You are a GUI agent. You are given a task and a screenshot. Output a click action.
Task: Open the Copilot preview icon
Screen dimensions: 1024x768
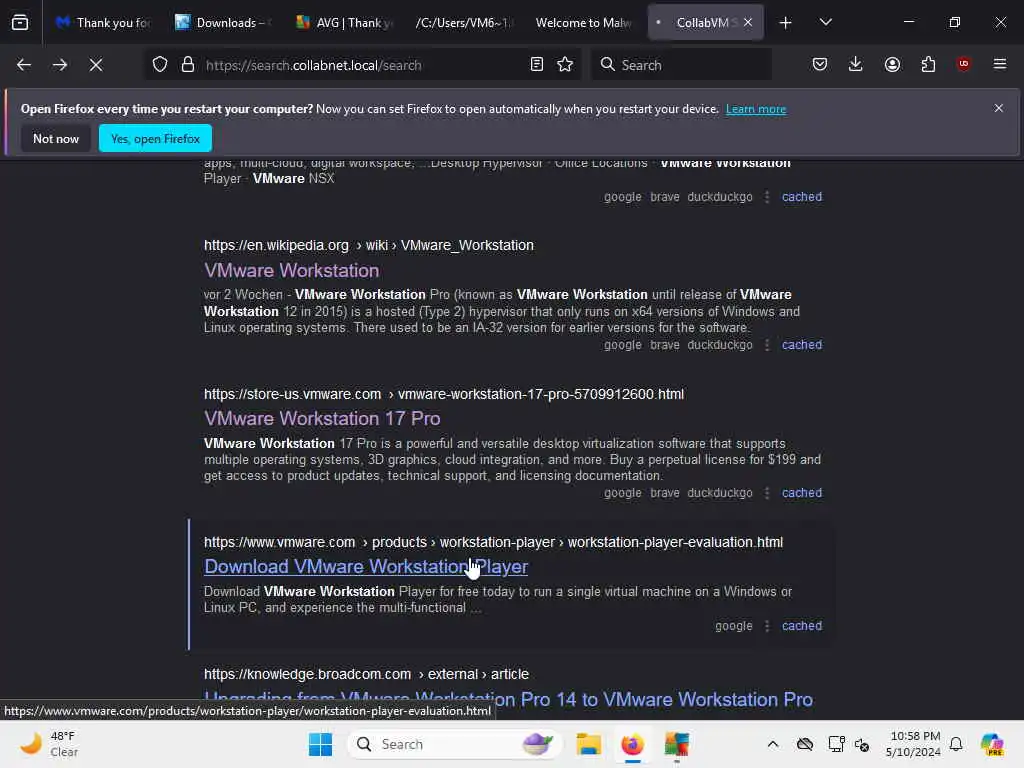pyautogui.click(x=992, y=744)
